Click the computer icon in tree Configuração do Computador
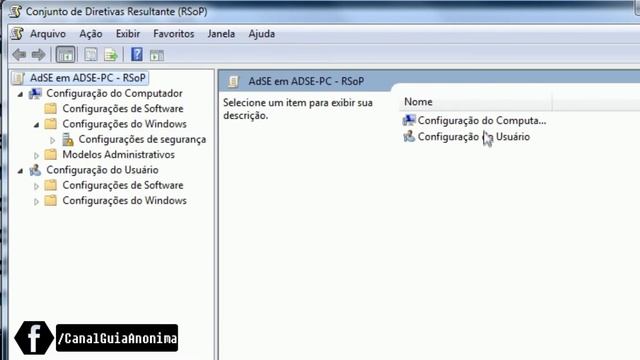Screen dimensions: 640x360 click(35, 93)
